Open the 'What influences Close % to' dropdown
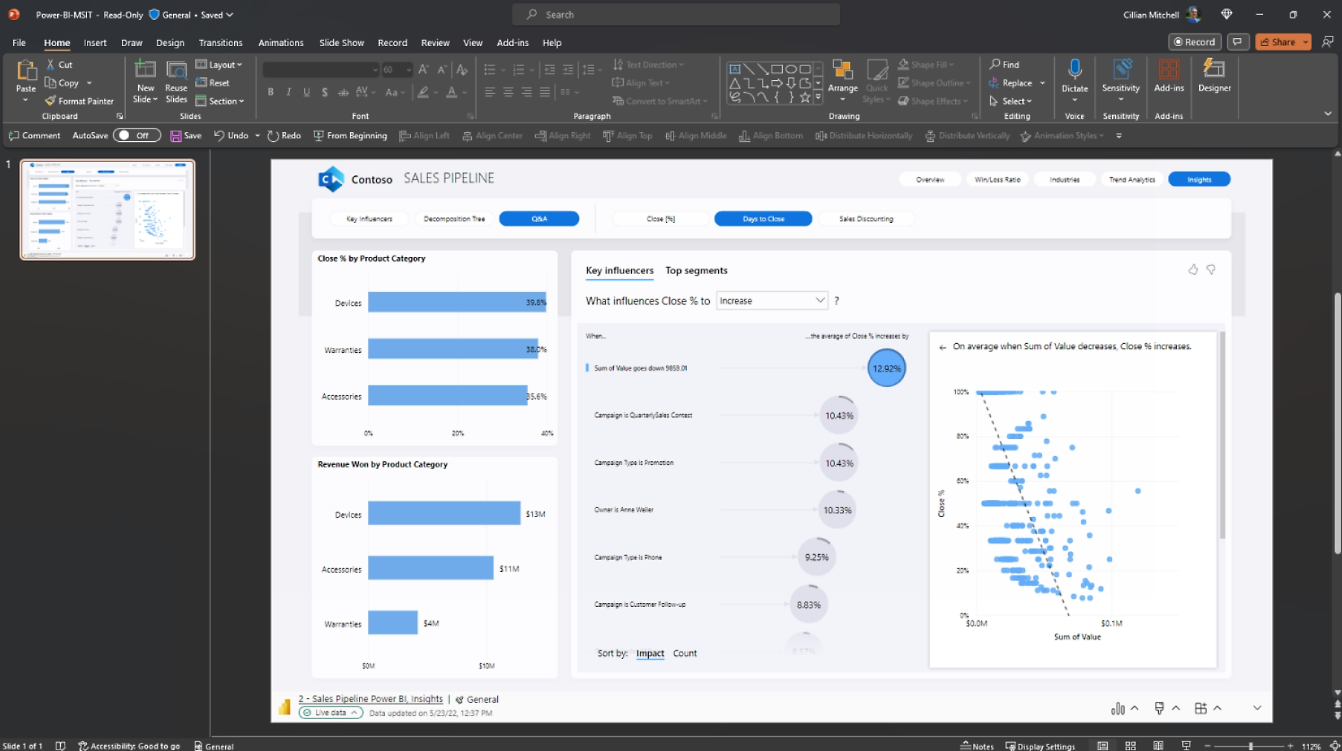1342x751 pixels. (x=772, y=300)
